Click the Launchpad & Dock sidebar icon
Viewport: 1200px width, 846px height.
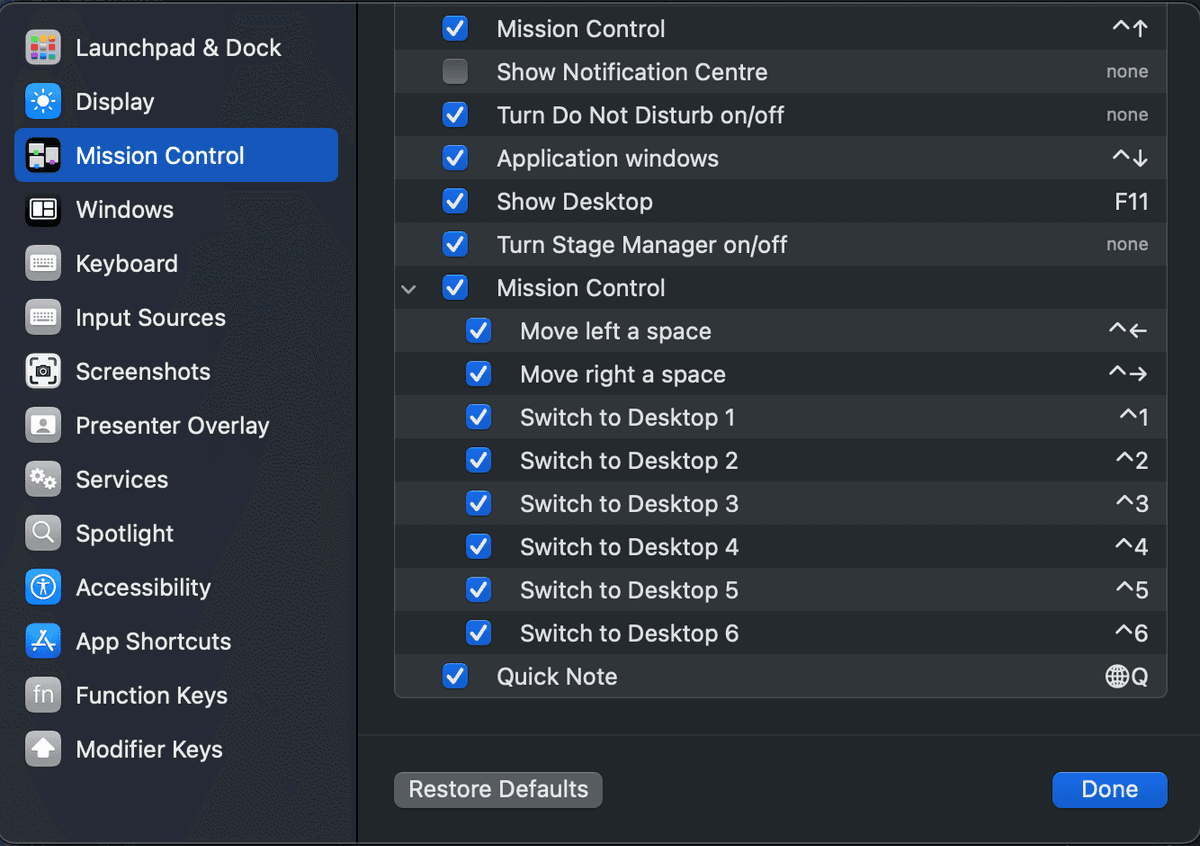tap(43, 48)
